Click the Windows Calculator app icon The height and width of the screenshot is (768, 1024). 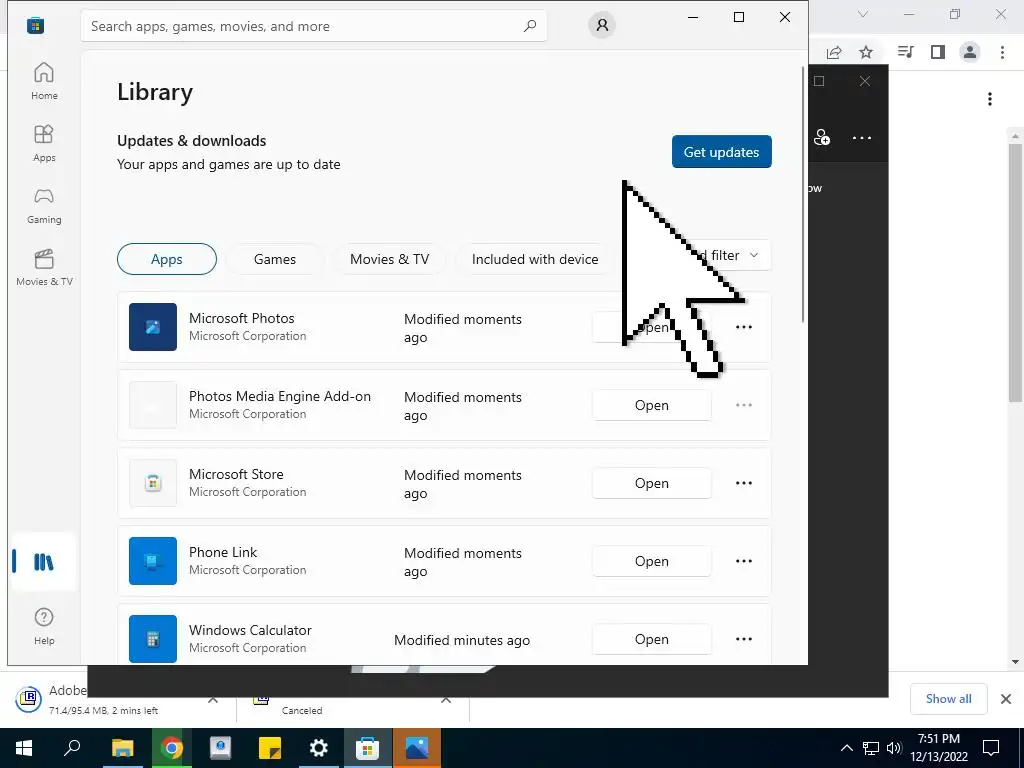pos(153,639)
